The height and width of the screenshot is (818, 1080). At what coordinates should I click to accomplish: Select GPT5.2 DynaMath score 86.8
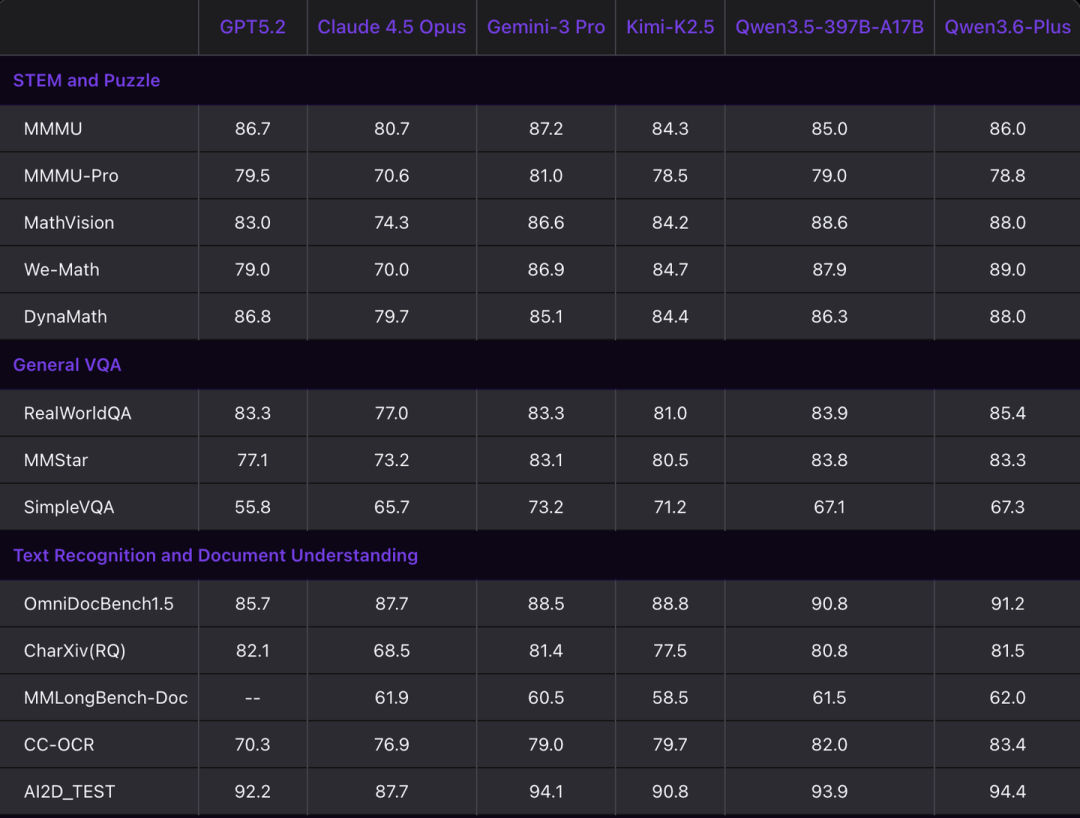click(x=252, y=317)
